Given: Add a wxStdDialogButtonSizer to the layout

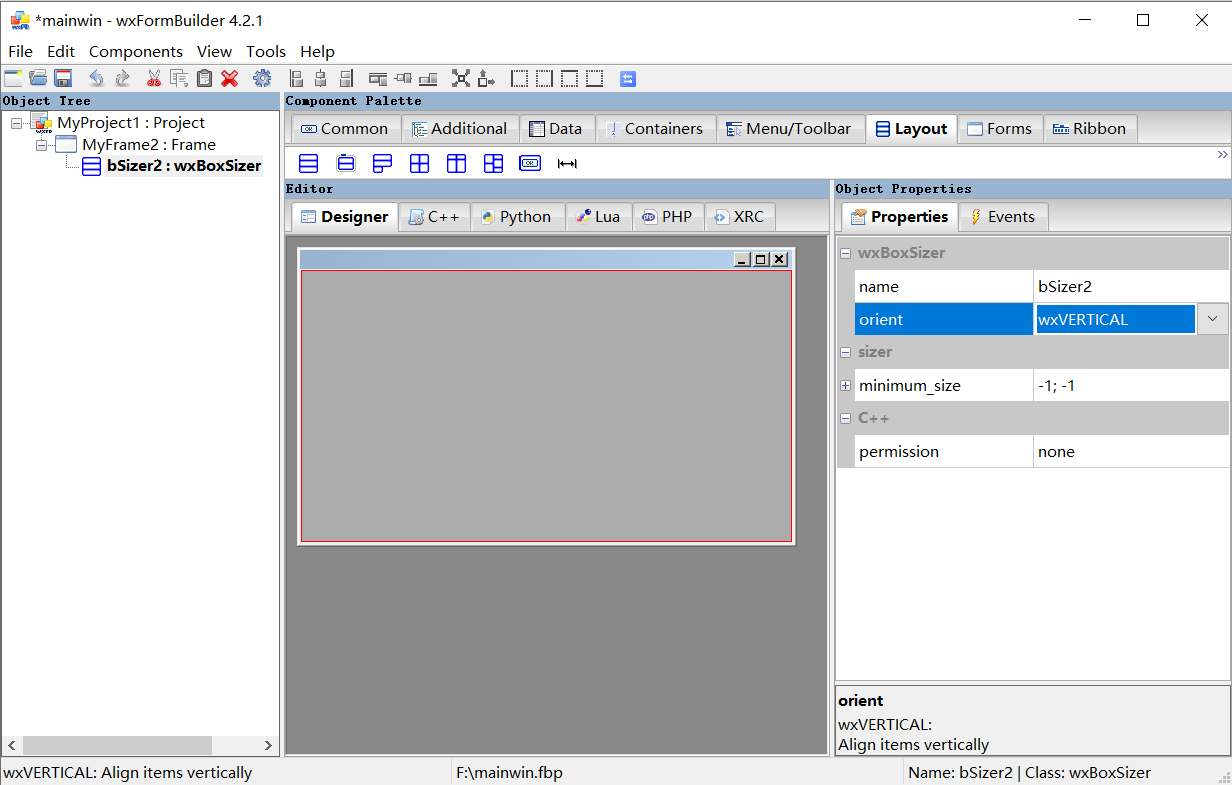Looking at the screenshot, I should (530, 162).
